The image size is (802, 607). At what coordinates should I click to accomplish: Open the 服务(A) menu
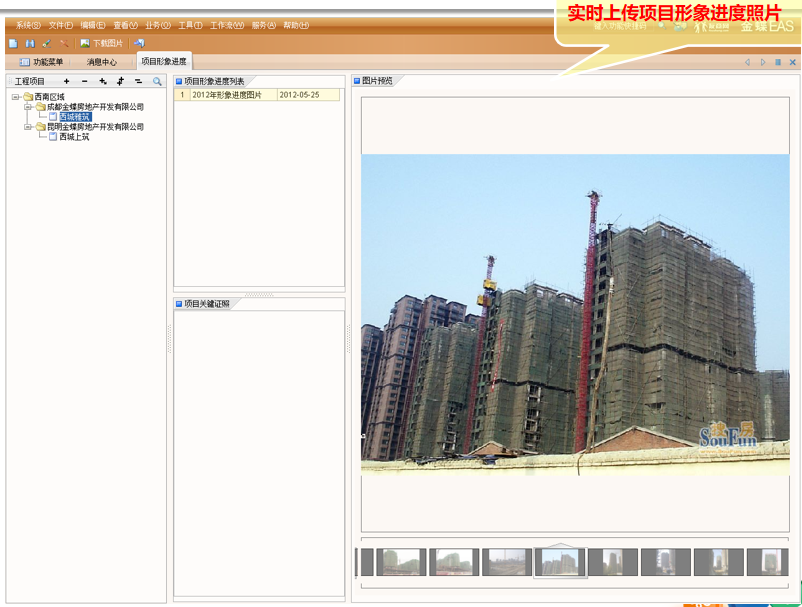click(263, 25)
